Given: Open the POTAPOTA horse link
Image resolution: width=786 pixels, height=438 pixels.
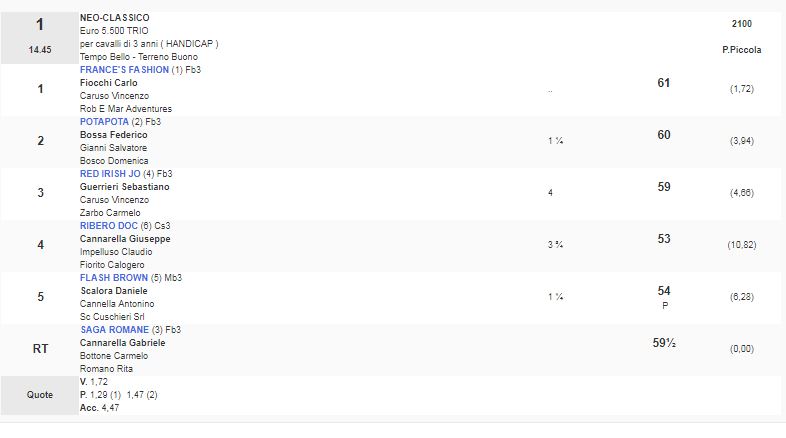Looking at the screenshot, I should [x=104, y=122].
